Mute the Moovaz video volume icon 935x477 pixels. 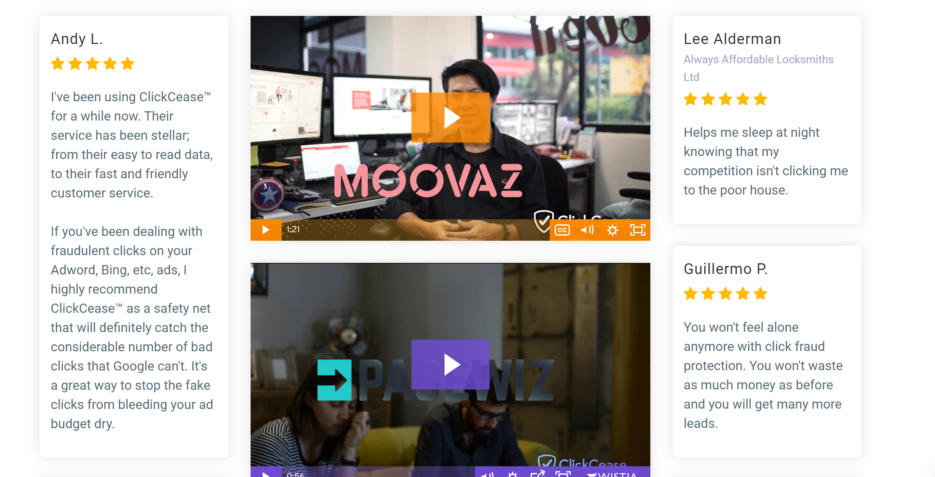(587, 230)
